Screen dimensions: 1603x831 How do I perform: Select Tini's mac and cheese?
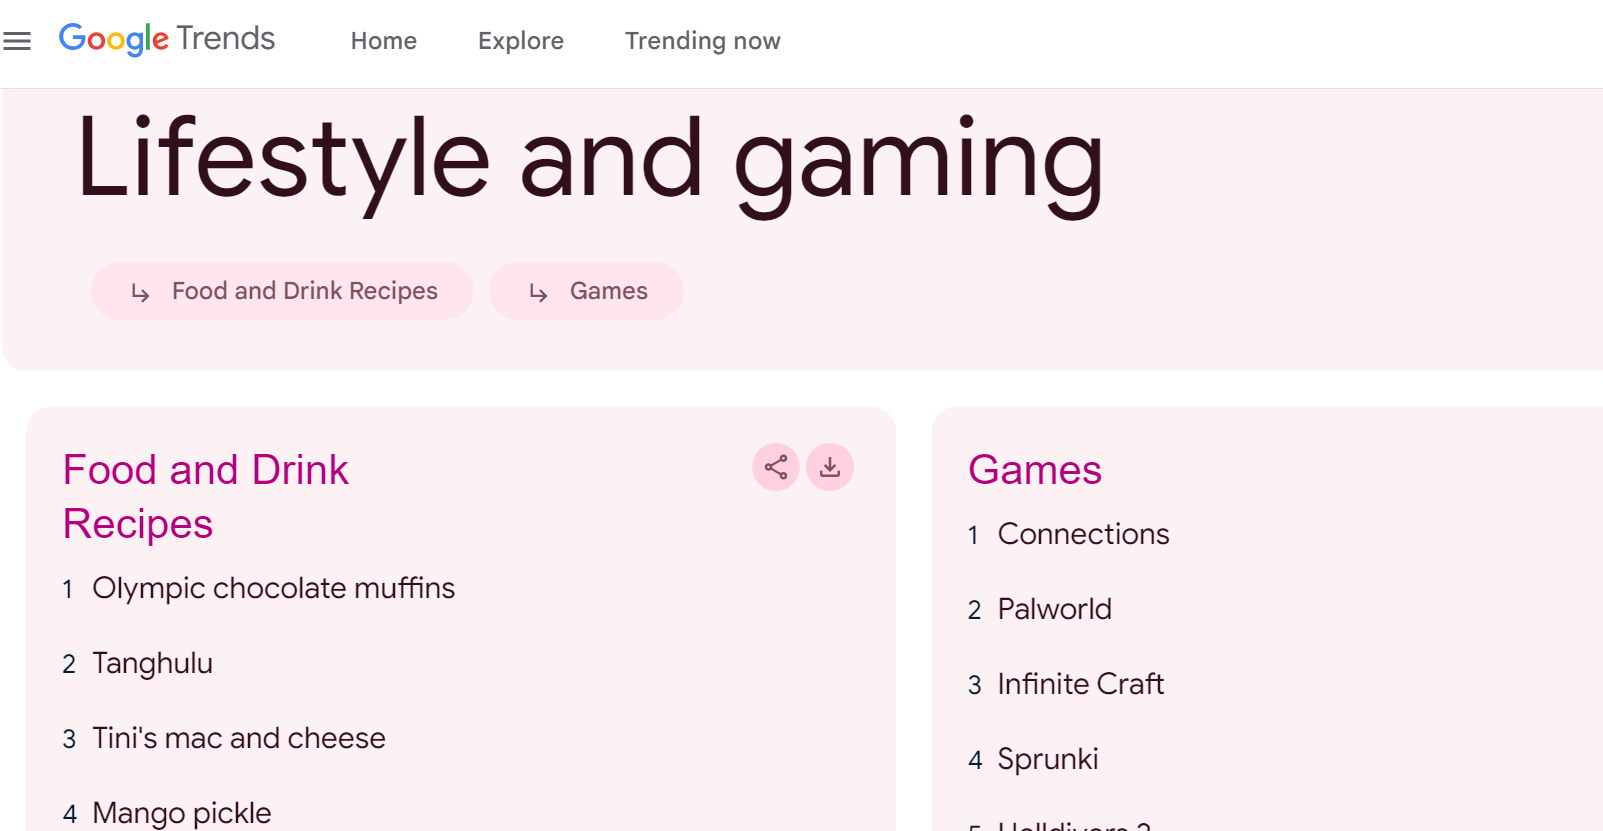239,738
